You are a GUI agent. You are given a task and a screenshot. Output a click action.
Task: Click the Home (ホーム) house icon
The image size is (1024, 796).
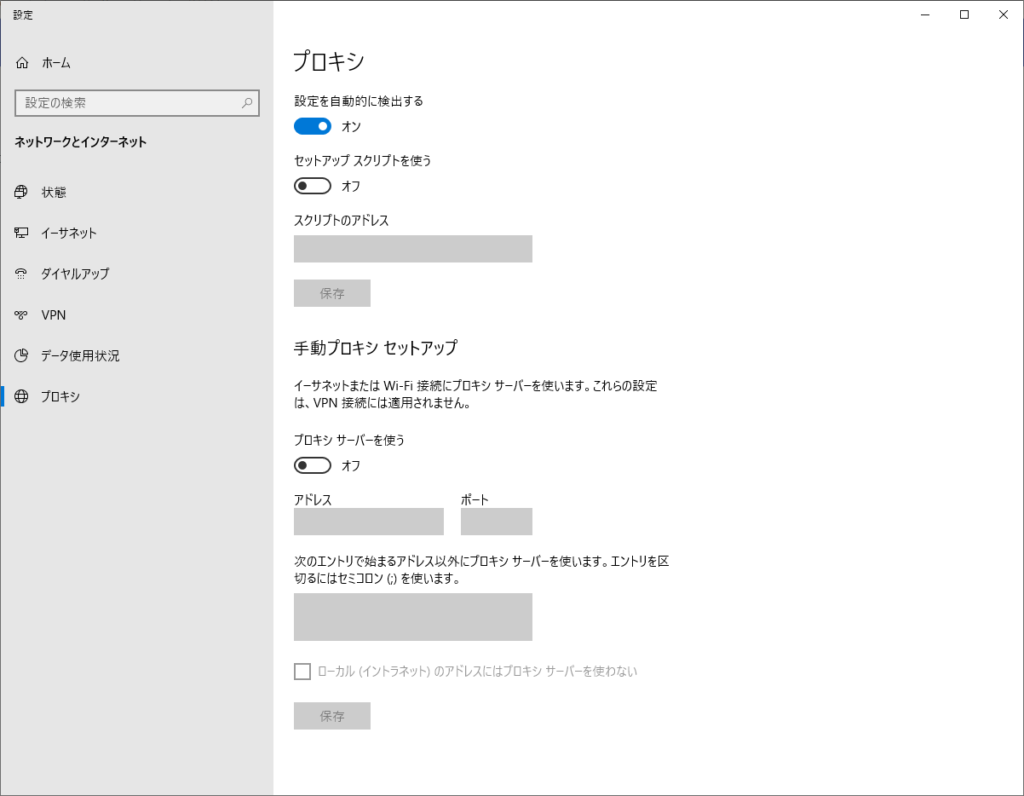click(x=22, y=63)
